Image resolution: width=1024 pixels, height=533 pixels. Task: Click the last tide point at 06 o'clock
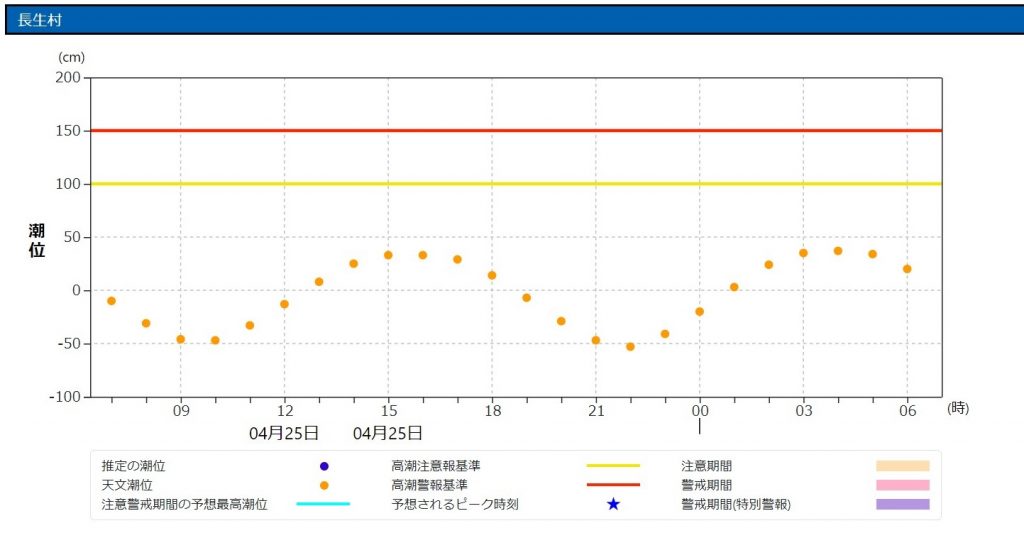(x=907, y=269)
